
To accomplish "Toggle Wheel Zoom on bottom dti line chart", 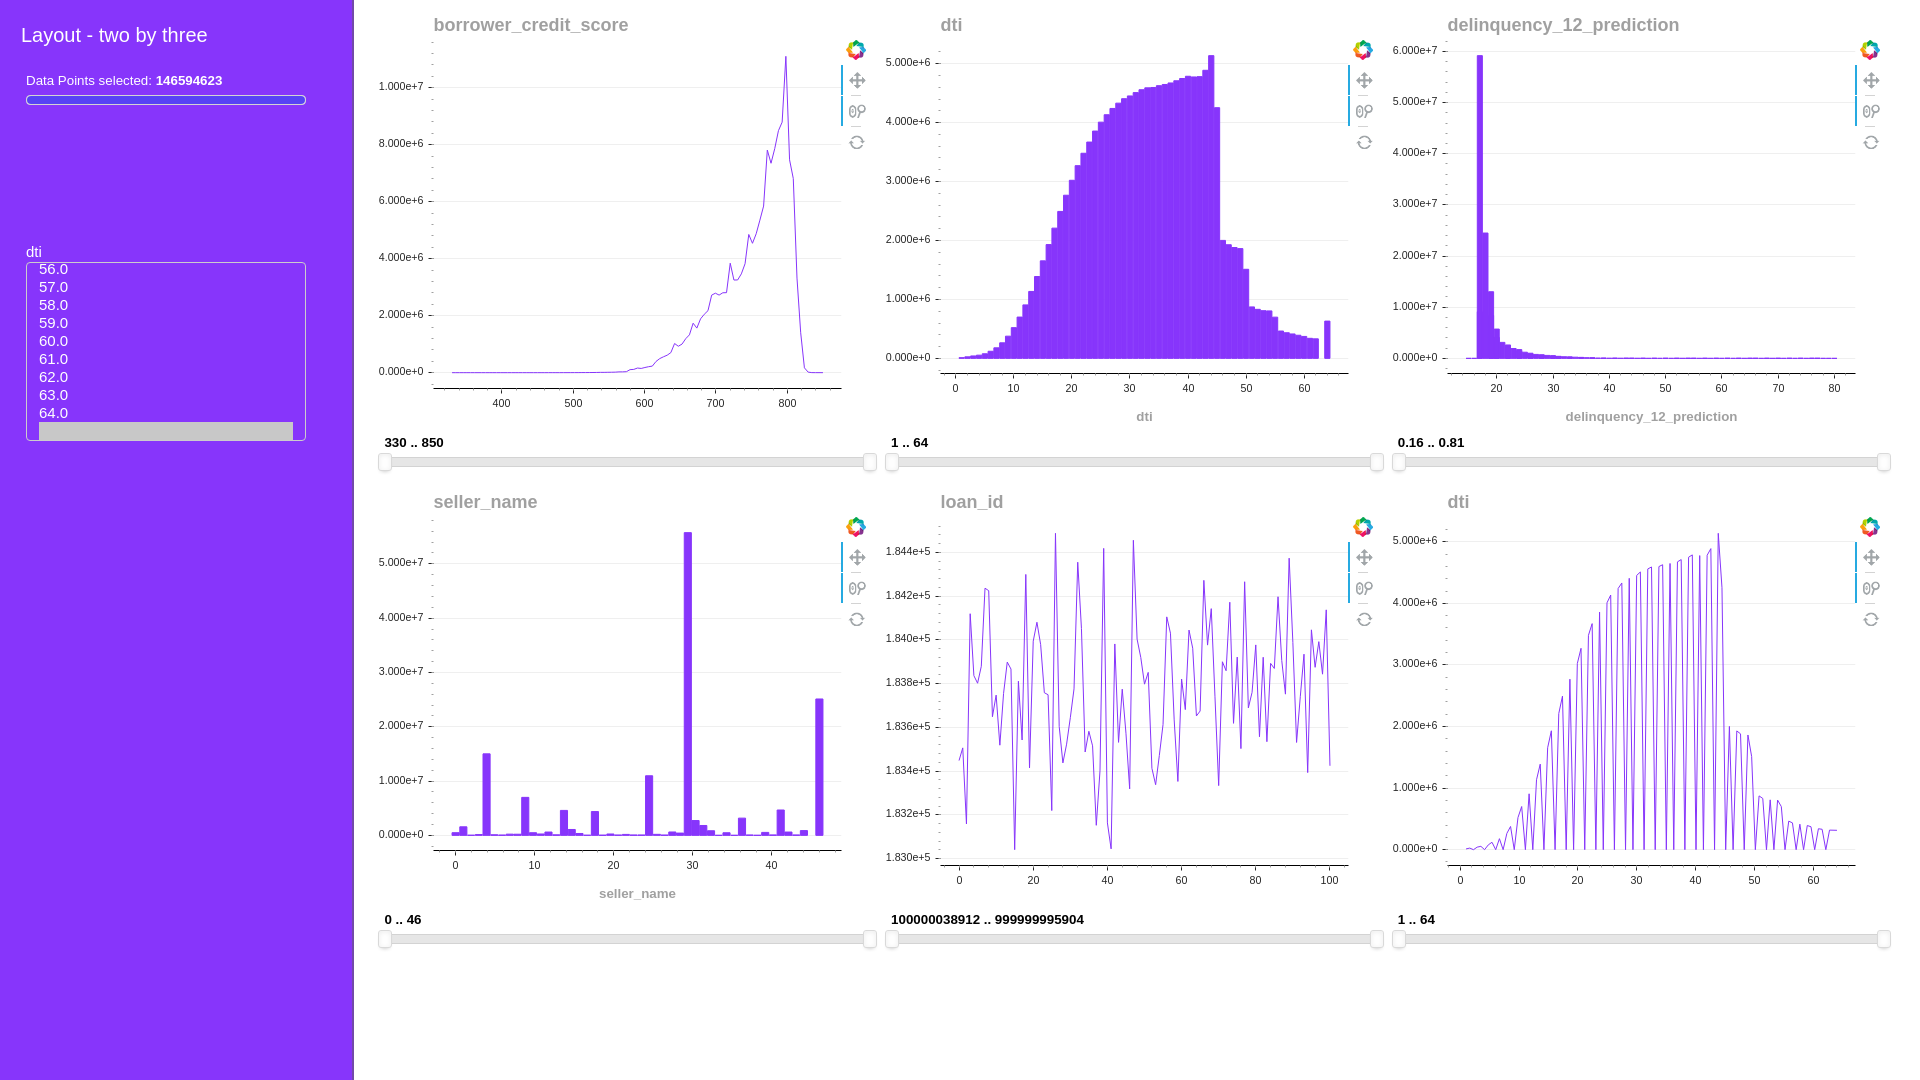I will tap(1871, 589).
